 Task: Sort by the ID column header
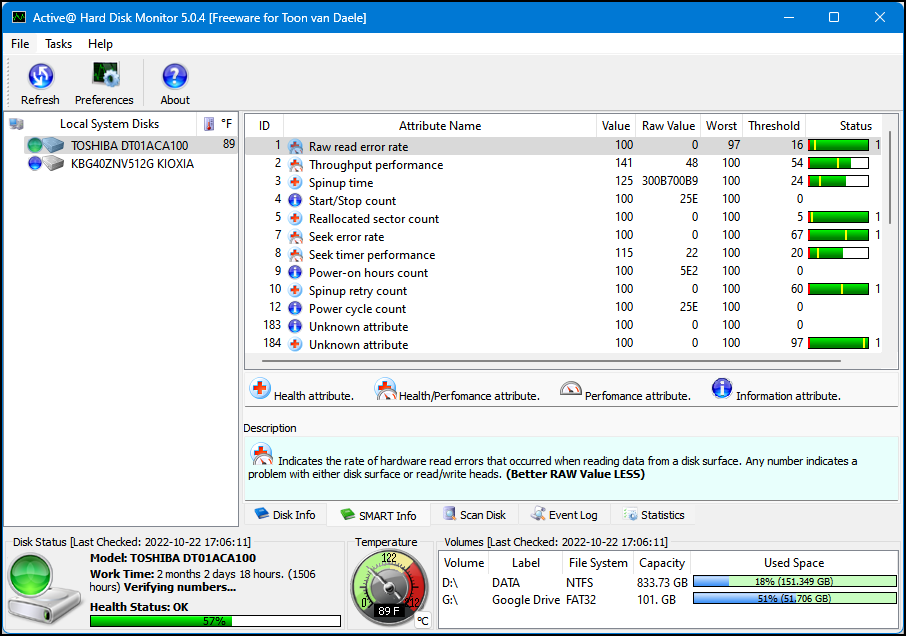(265, 126)
